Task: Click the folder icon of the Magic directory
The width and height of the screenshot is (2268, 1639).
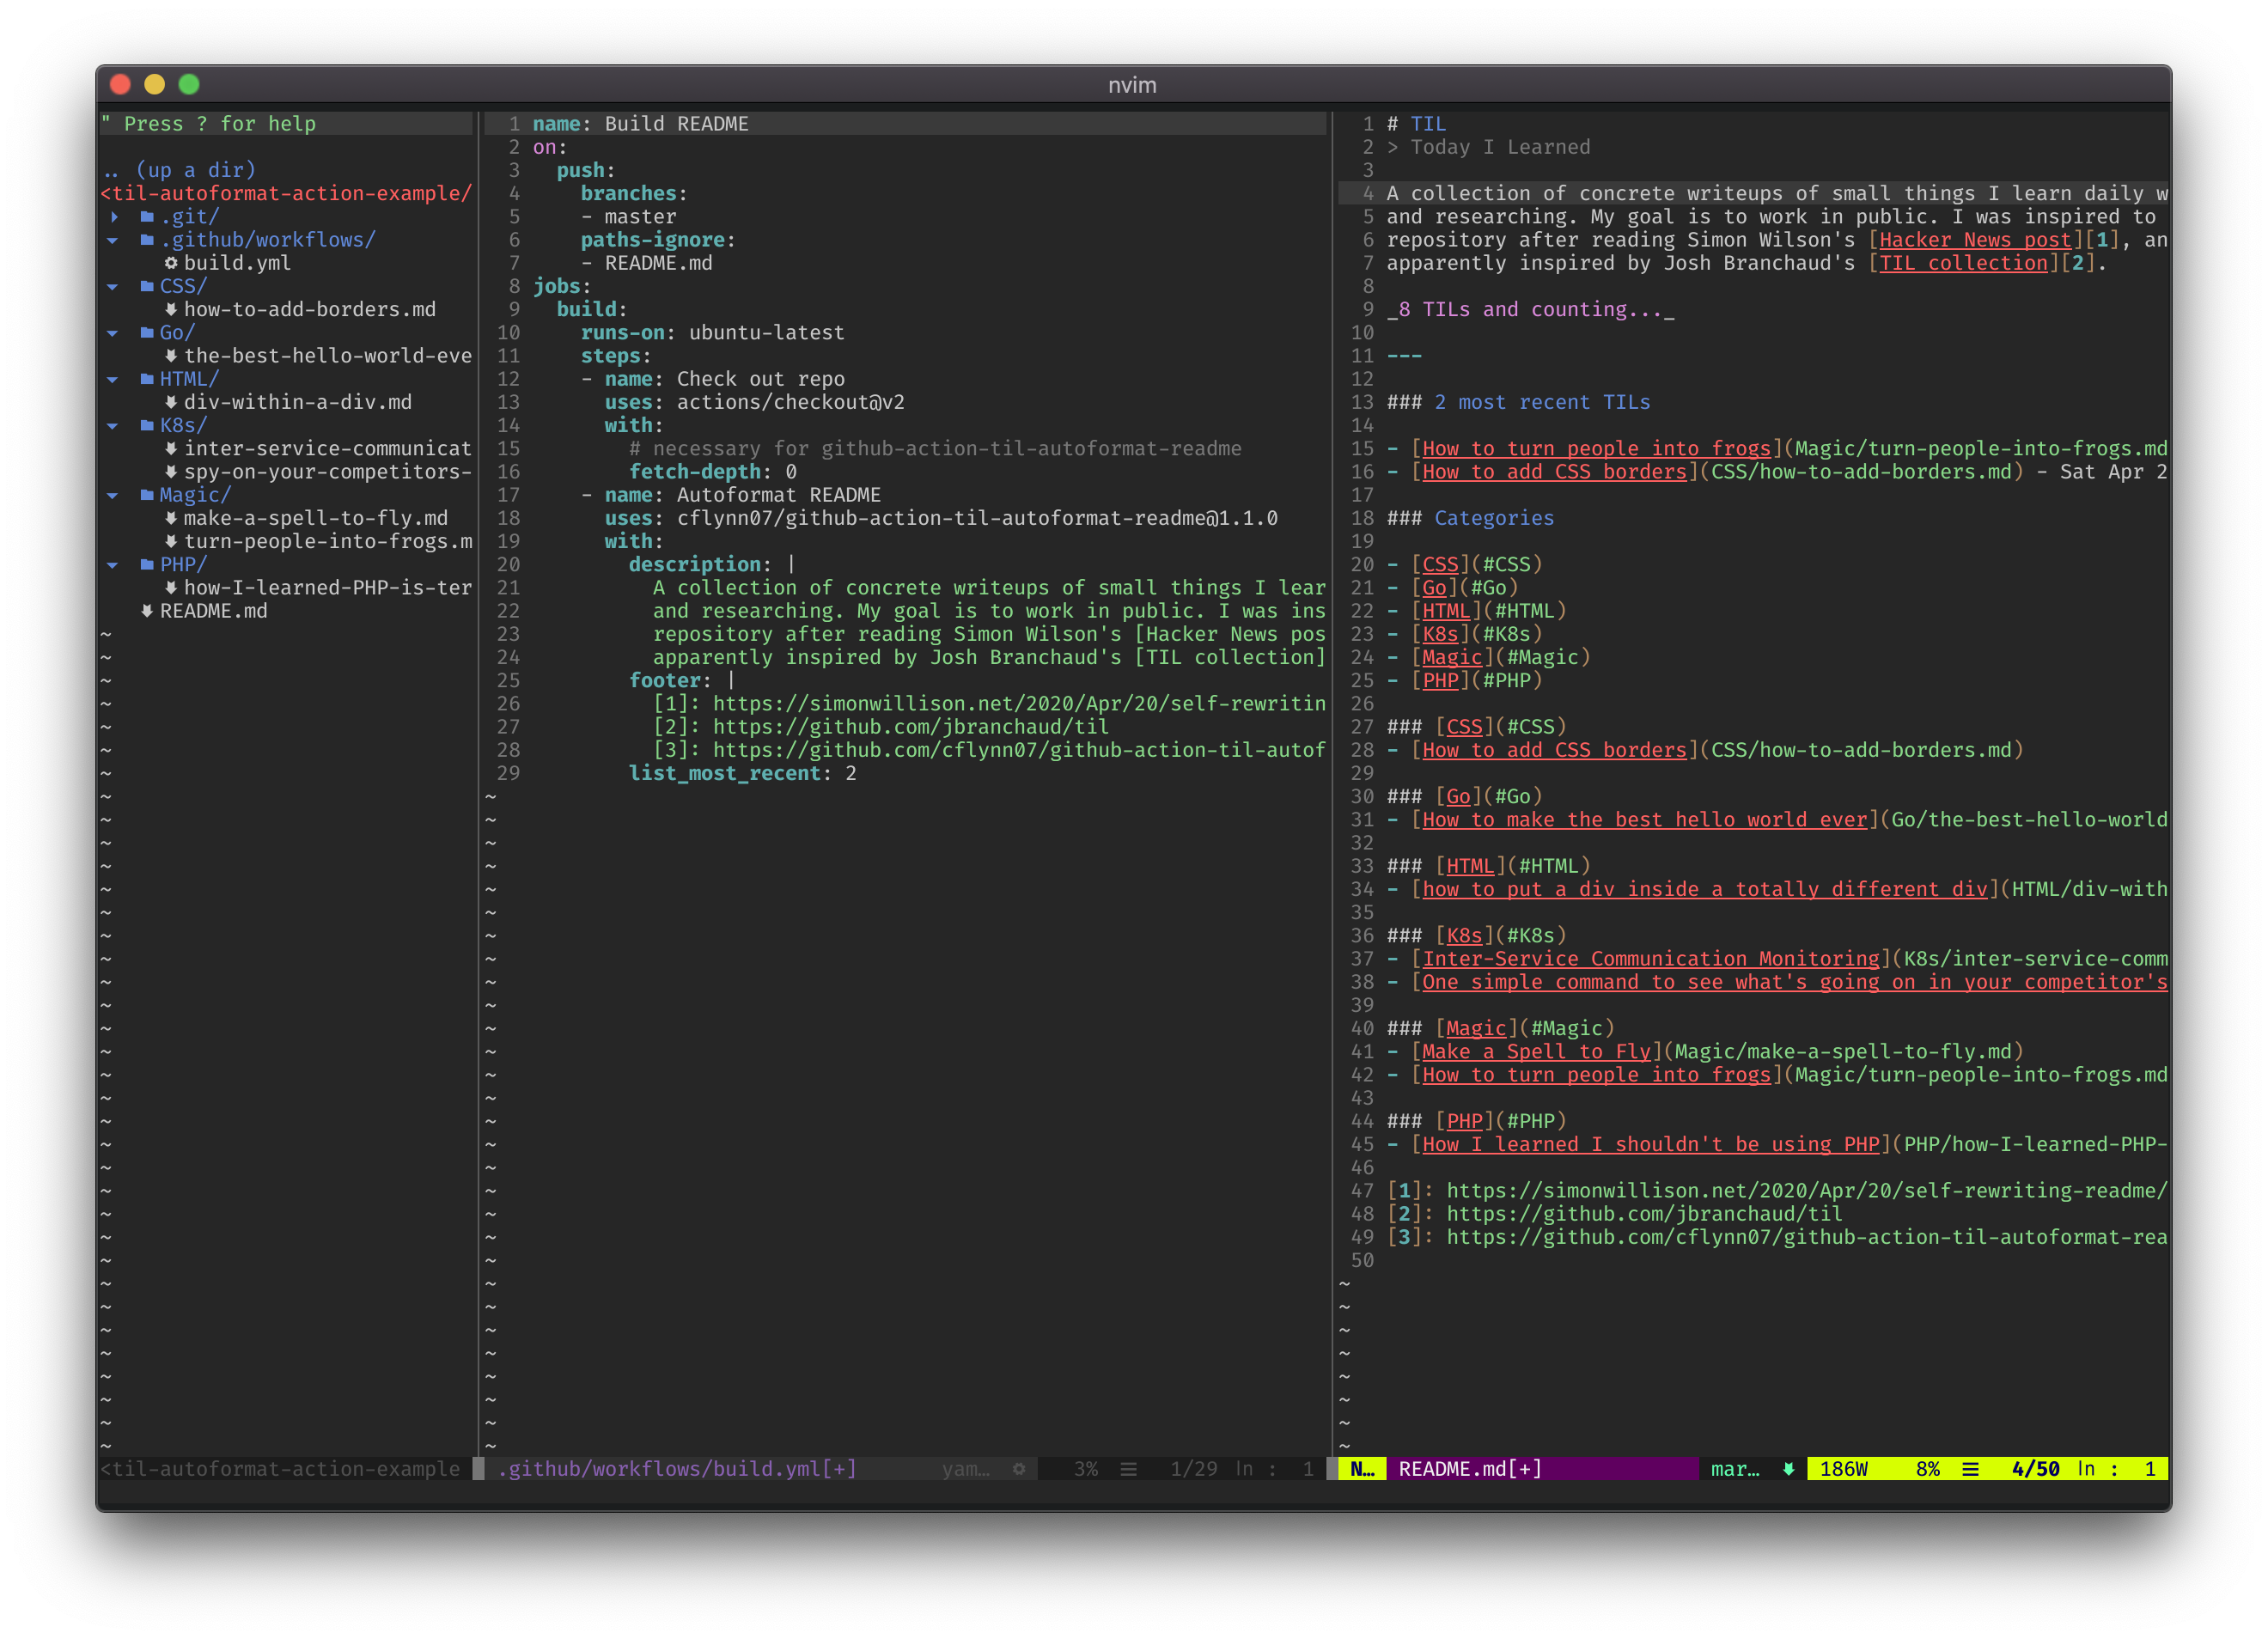Action: coord(147,495)
